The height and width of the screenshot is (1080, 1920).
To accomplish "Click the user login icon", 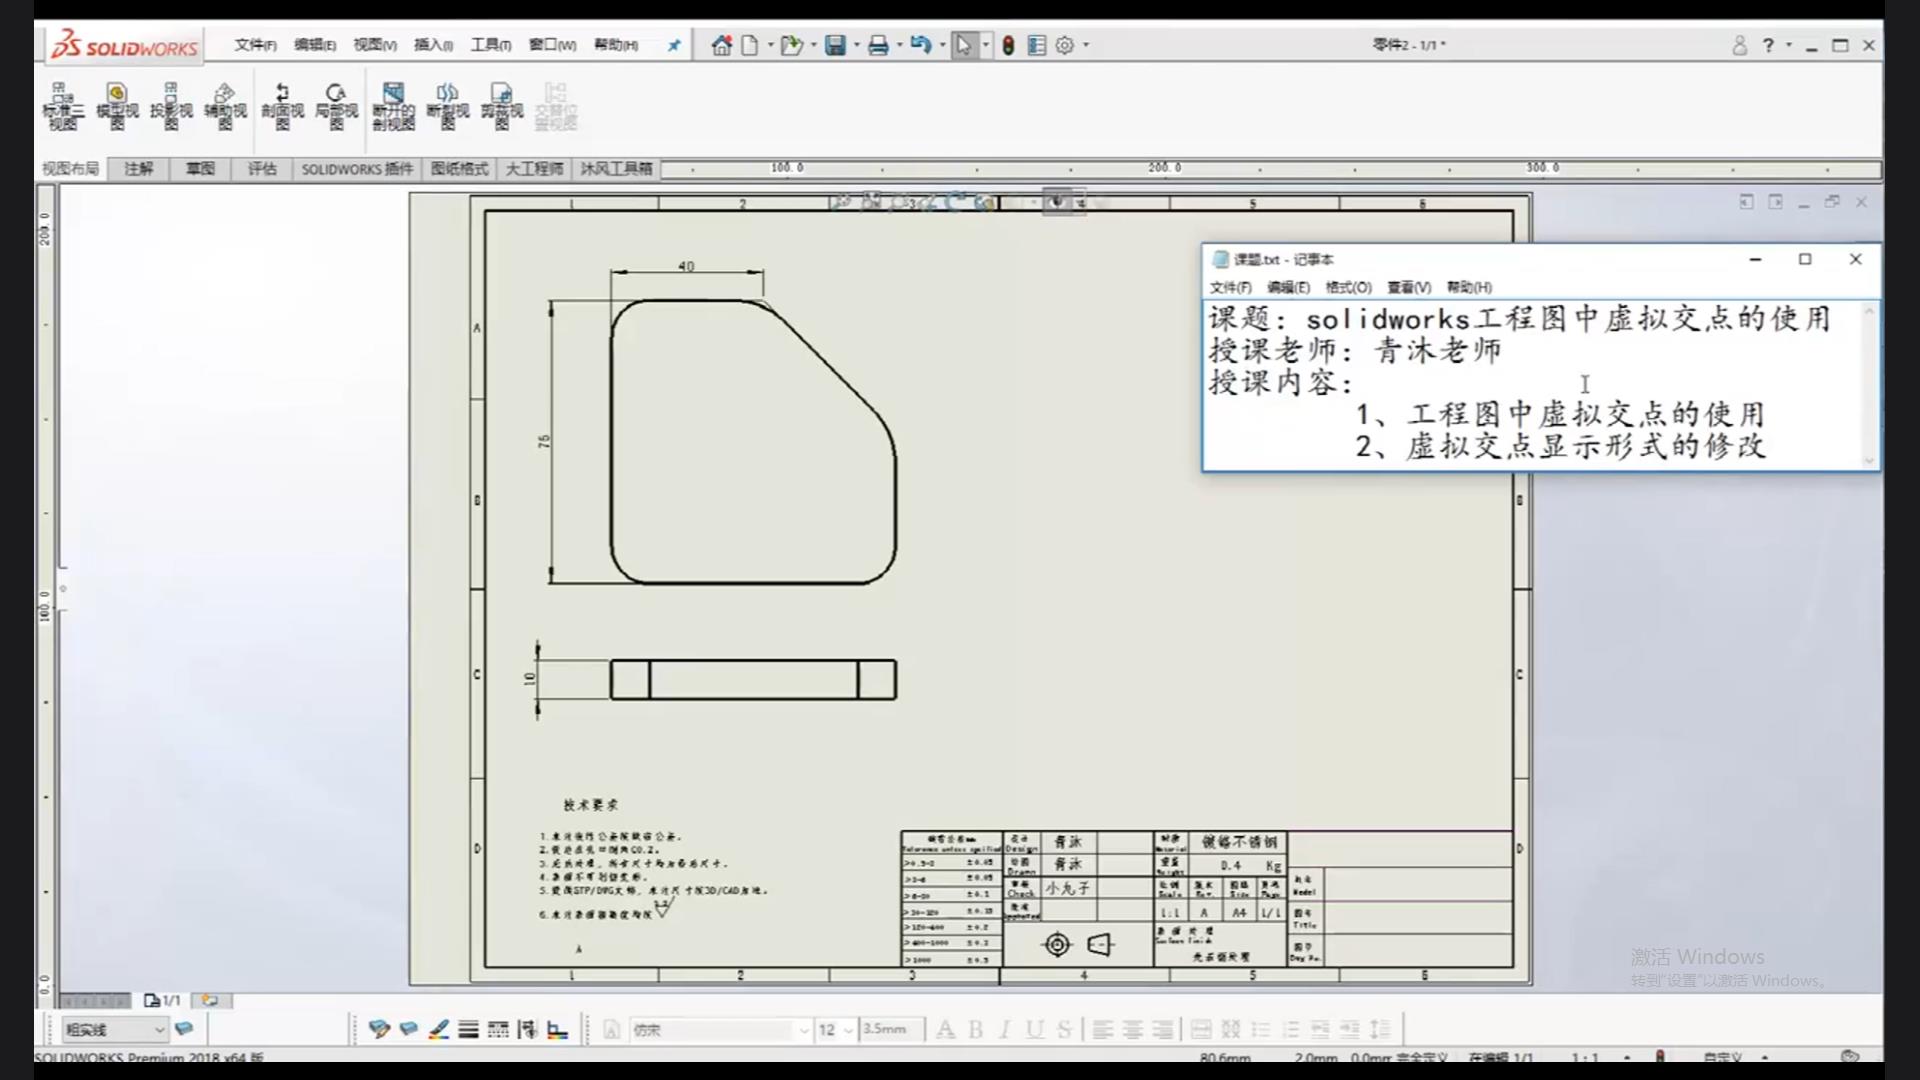I will pos(1740,45).
